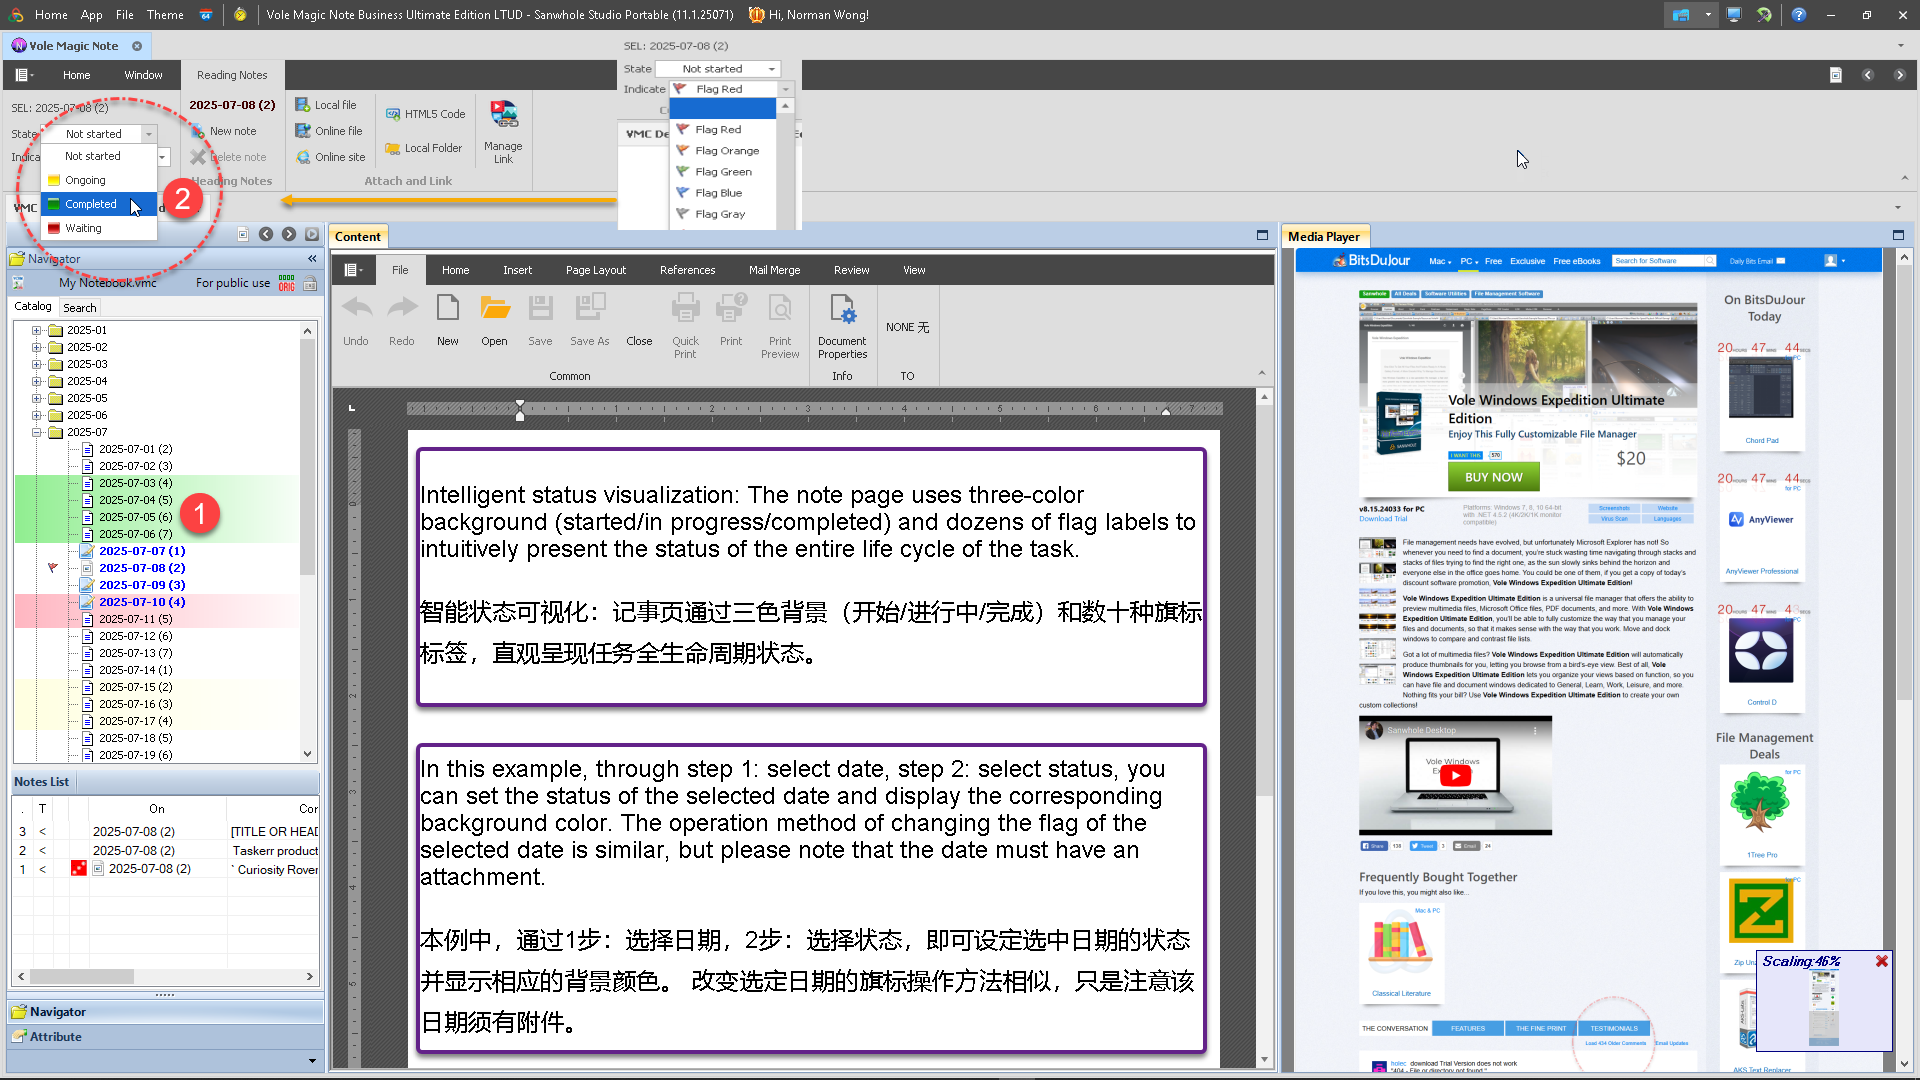
Task: Maximize the Content panel
Action: 1262,235
